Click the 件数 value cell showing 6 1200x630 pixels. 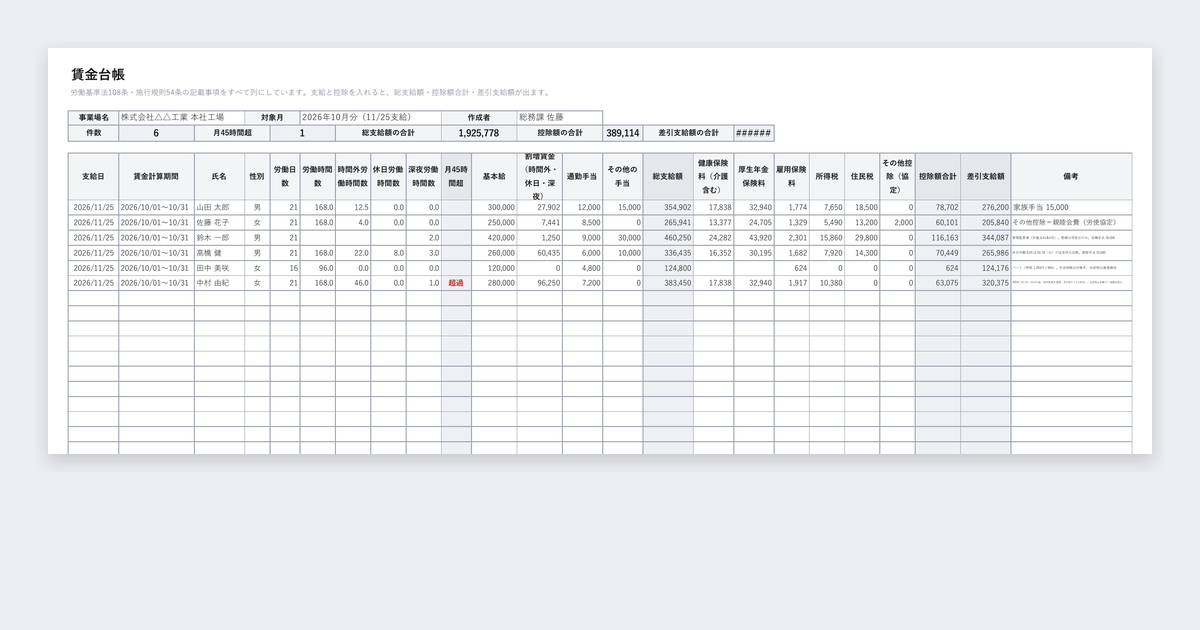pos(156,133)
